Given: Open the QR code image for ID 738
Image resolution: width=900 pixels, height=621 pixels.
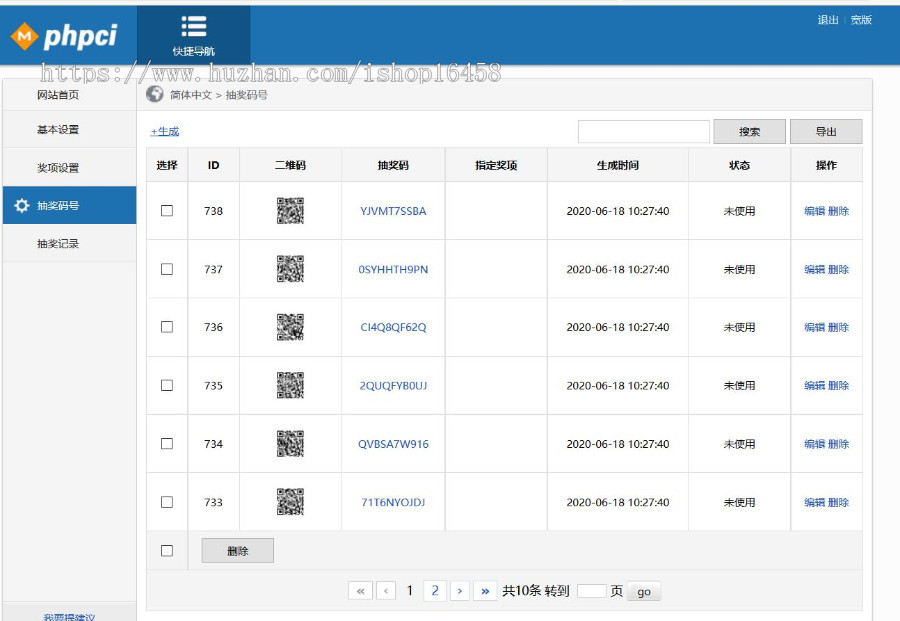Looking at the screenshot, I should click(288, 210).
